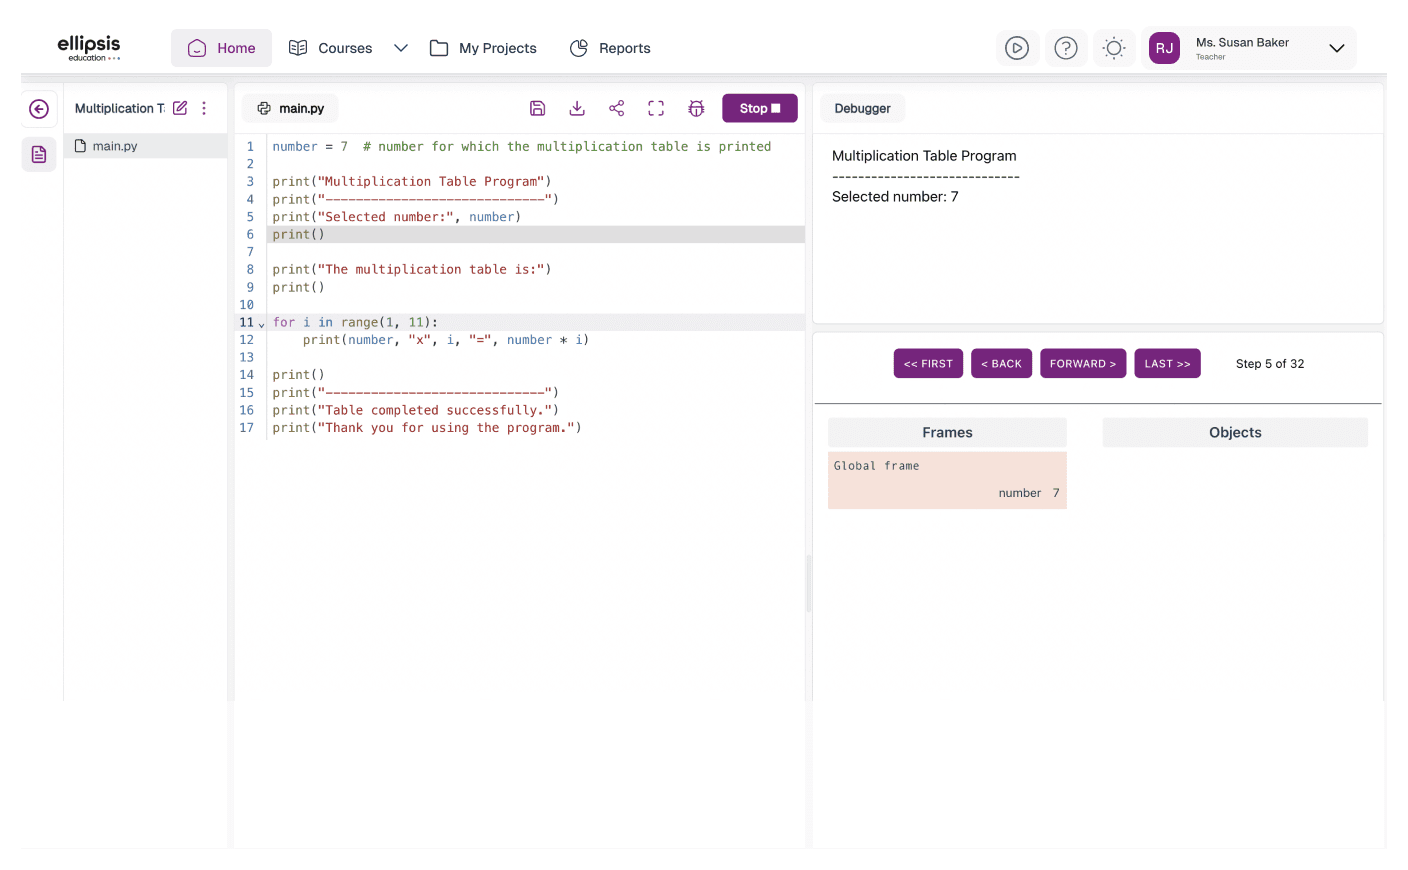
Task: Switch to the main.py editor tab
Action: tap(291, 108)
